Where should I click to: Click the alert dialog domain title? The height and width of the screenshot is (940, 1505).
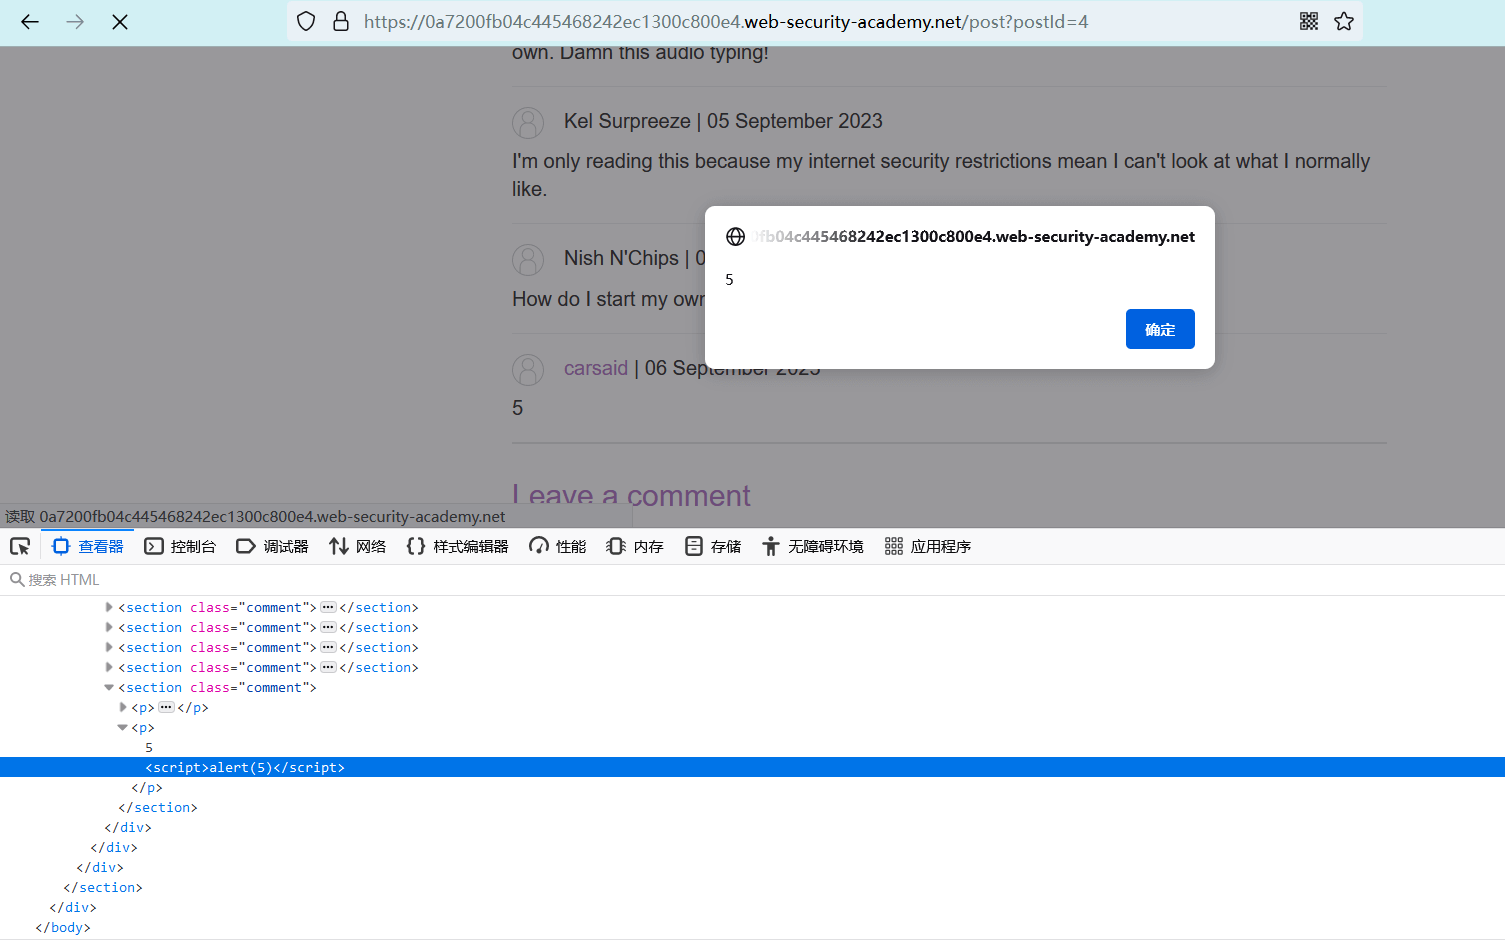click(975, 237)
